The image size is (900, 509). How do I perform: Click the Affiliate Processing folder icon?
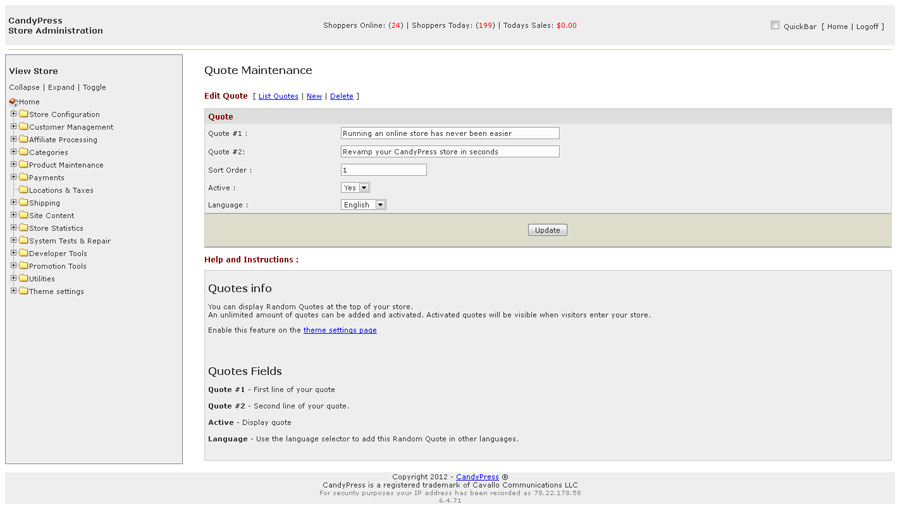click(x=24, y=139)
